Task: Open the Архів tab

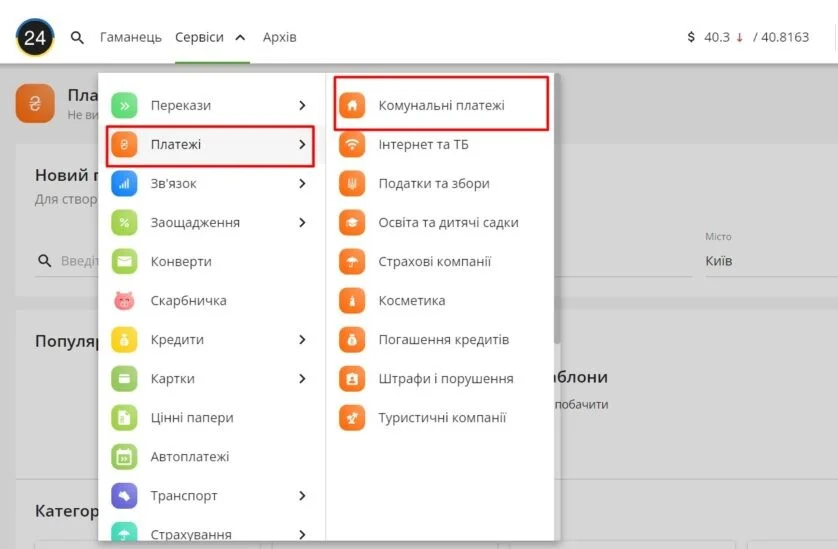Action: 280,37
